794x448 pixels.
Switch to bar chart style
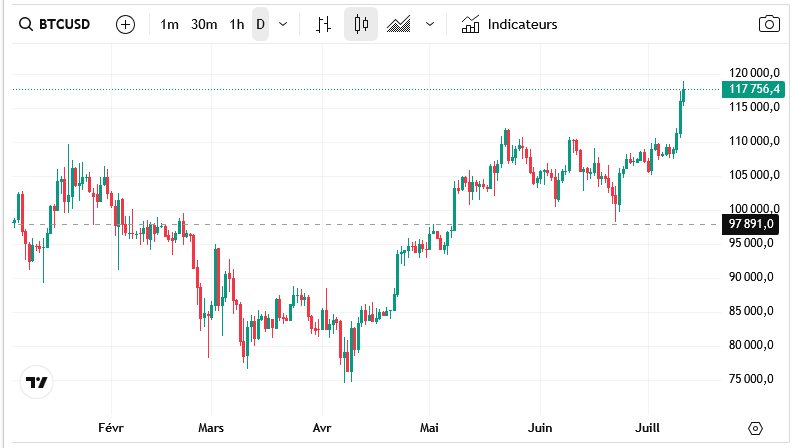coord(322,24)
